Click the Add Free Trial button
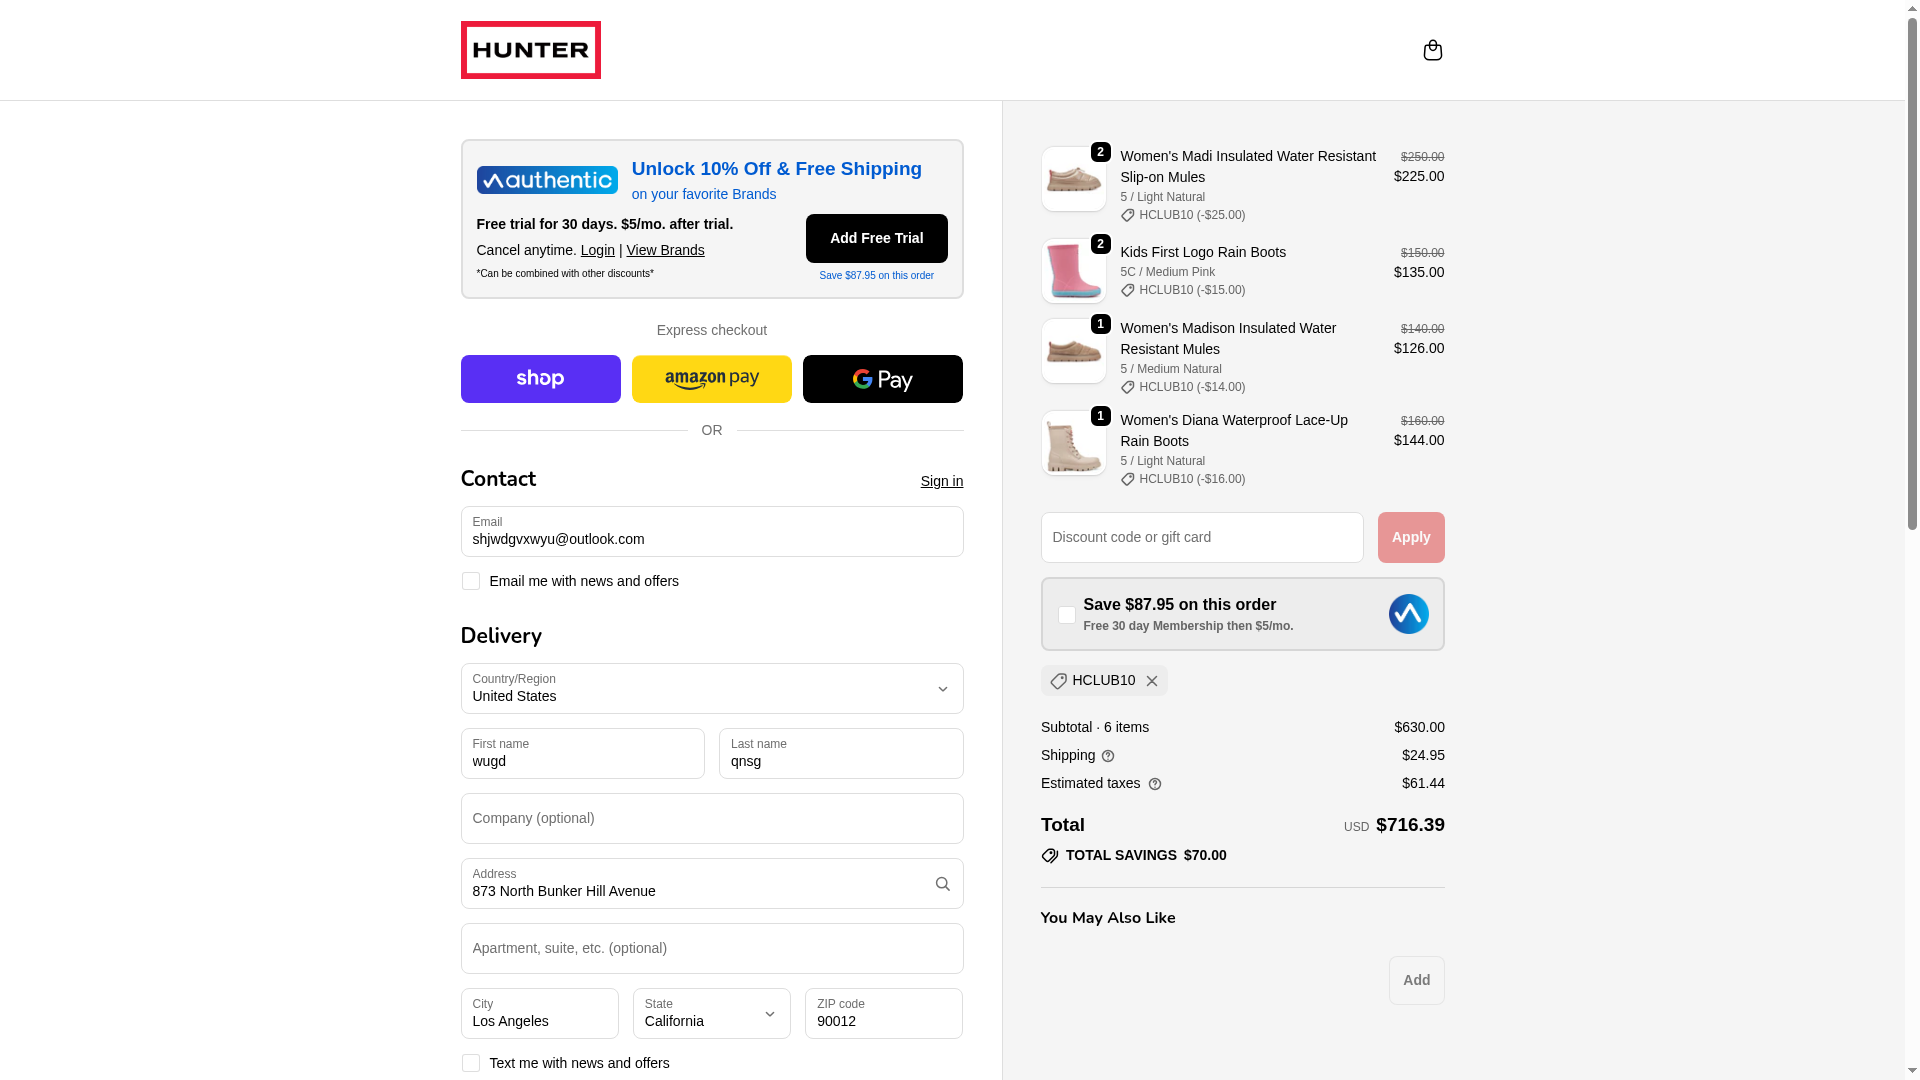The width and height of the screenshot is (1920, 1080). click(x=876, y=238)
